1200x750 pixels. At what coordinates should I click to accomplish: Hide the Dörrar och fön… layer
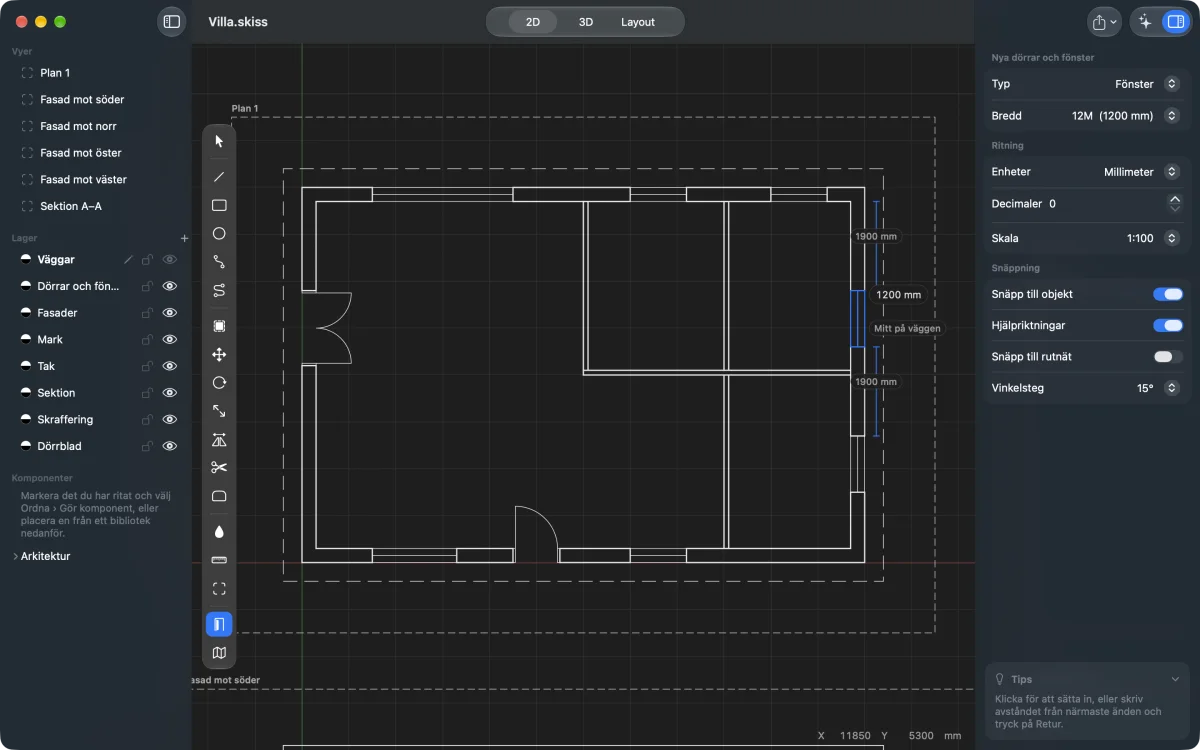click(170, 286)
